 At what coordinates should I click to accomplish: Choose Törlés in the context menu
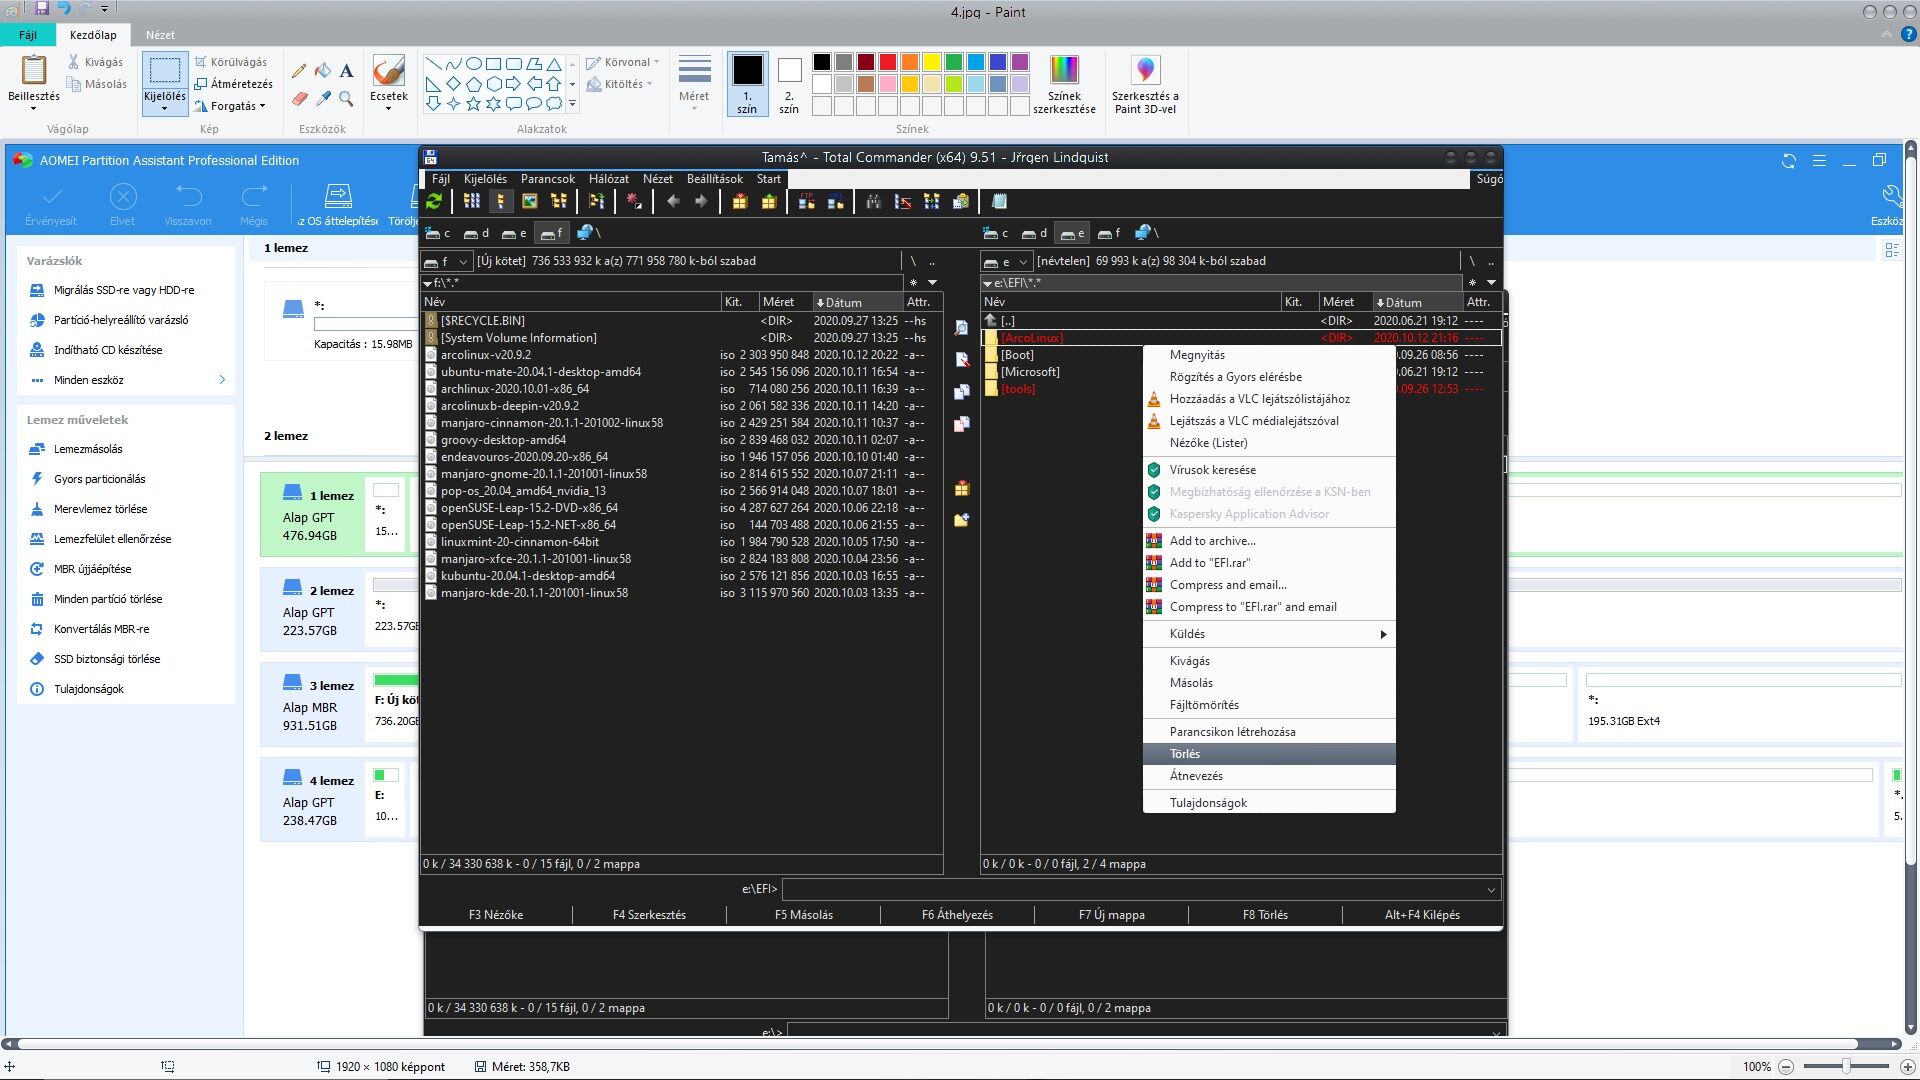click(1269, 754)
